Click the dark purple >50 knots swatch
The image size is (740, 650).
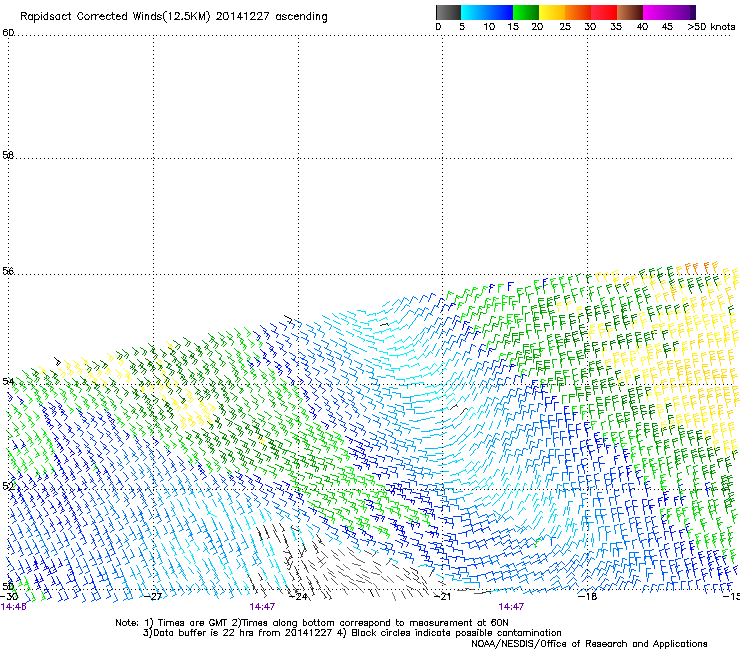pos(692,12)
